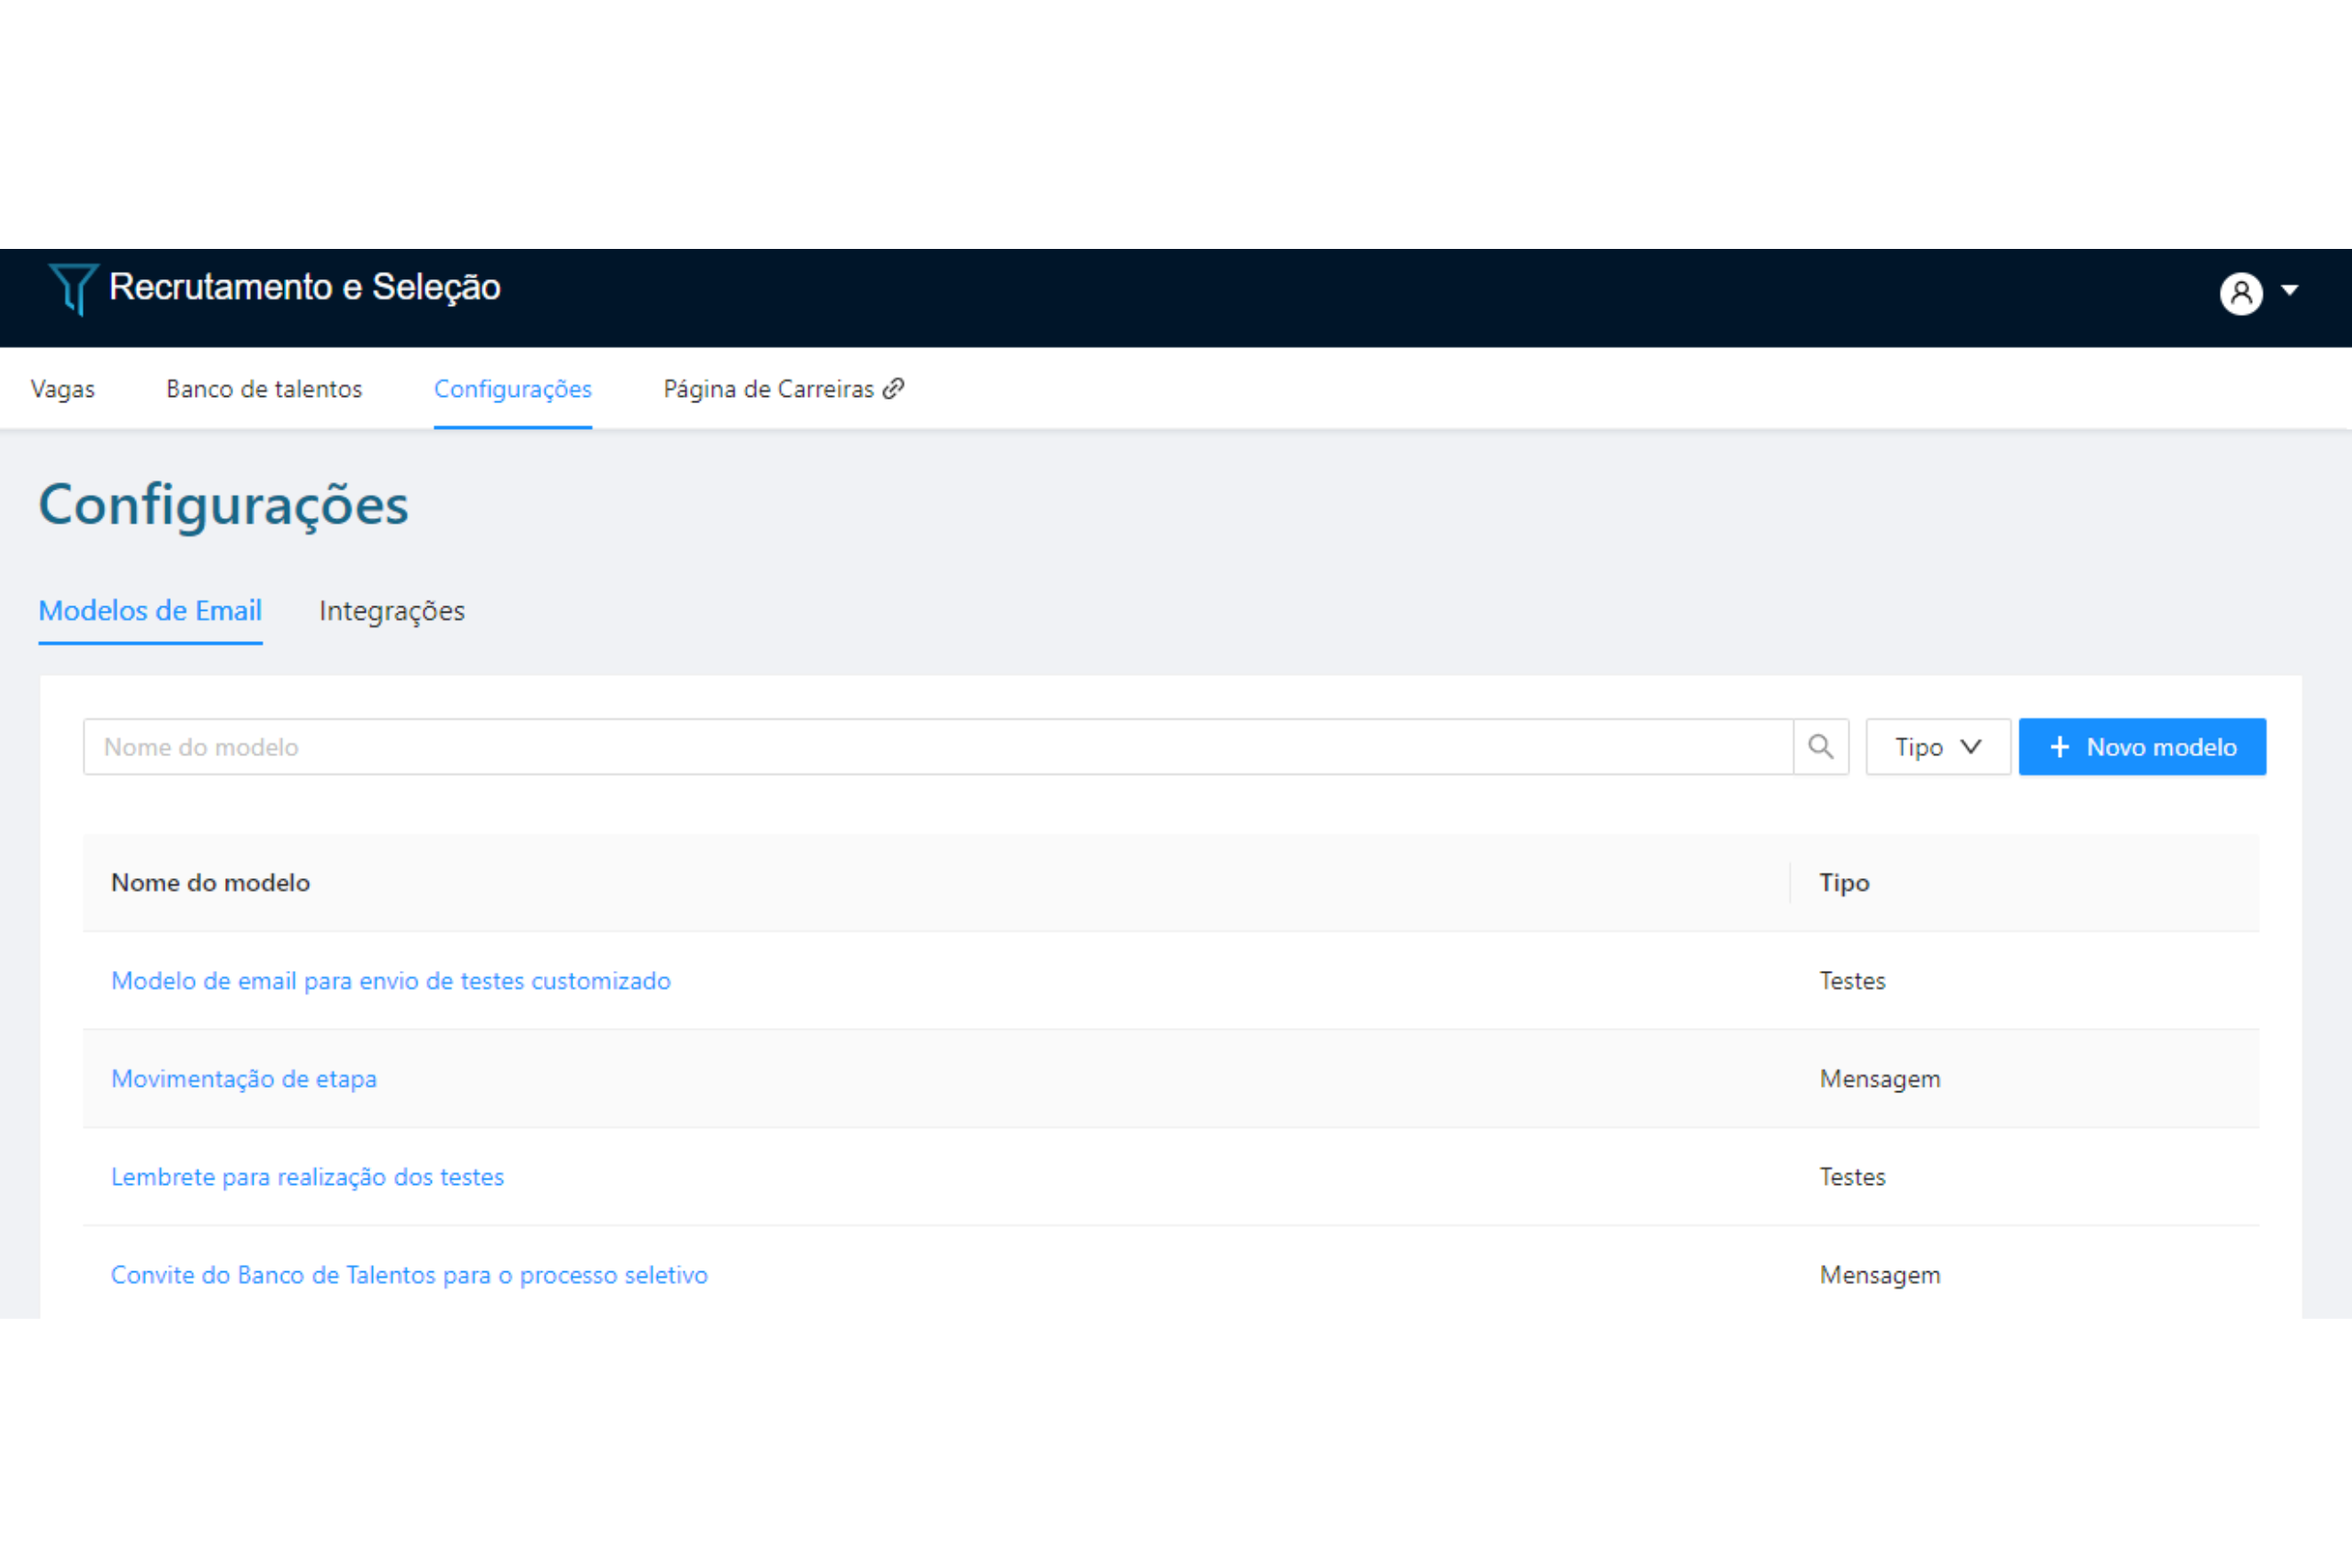Viewport: 2352px width, 1568px height.
Task: Click the user avatar icon
Action: point(2240,293)
